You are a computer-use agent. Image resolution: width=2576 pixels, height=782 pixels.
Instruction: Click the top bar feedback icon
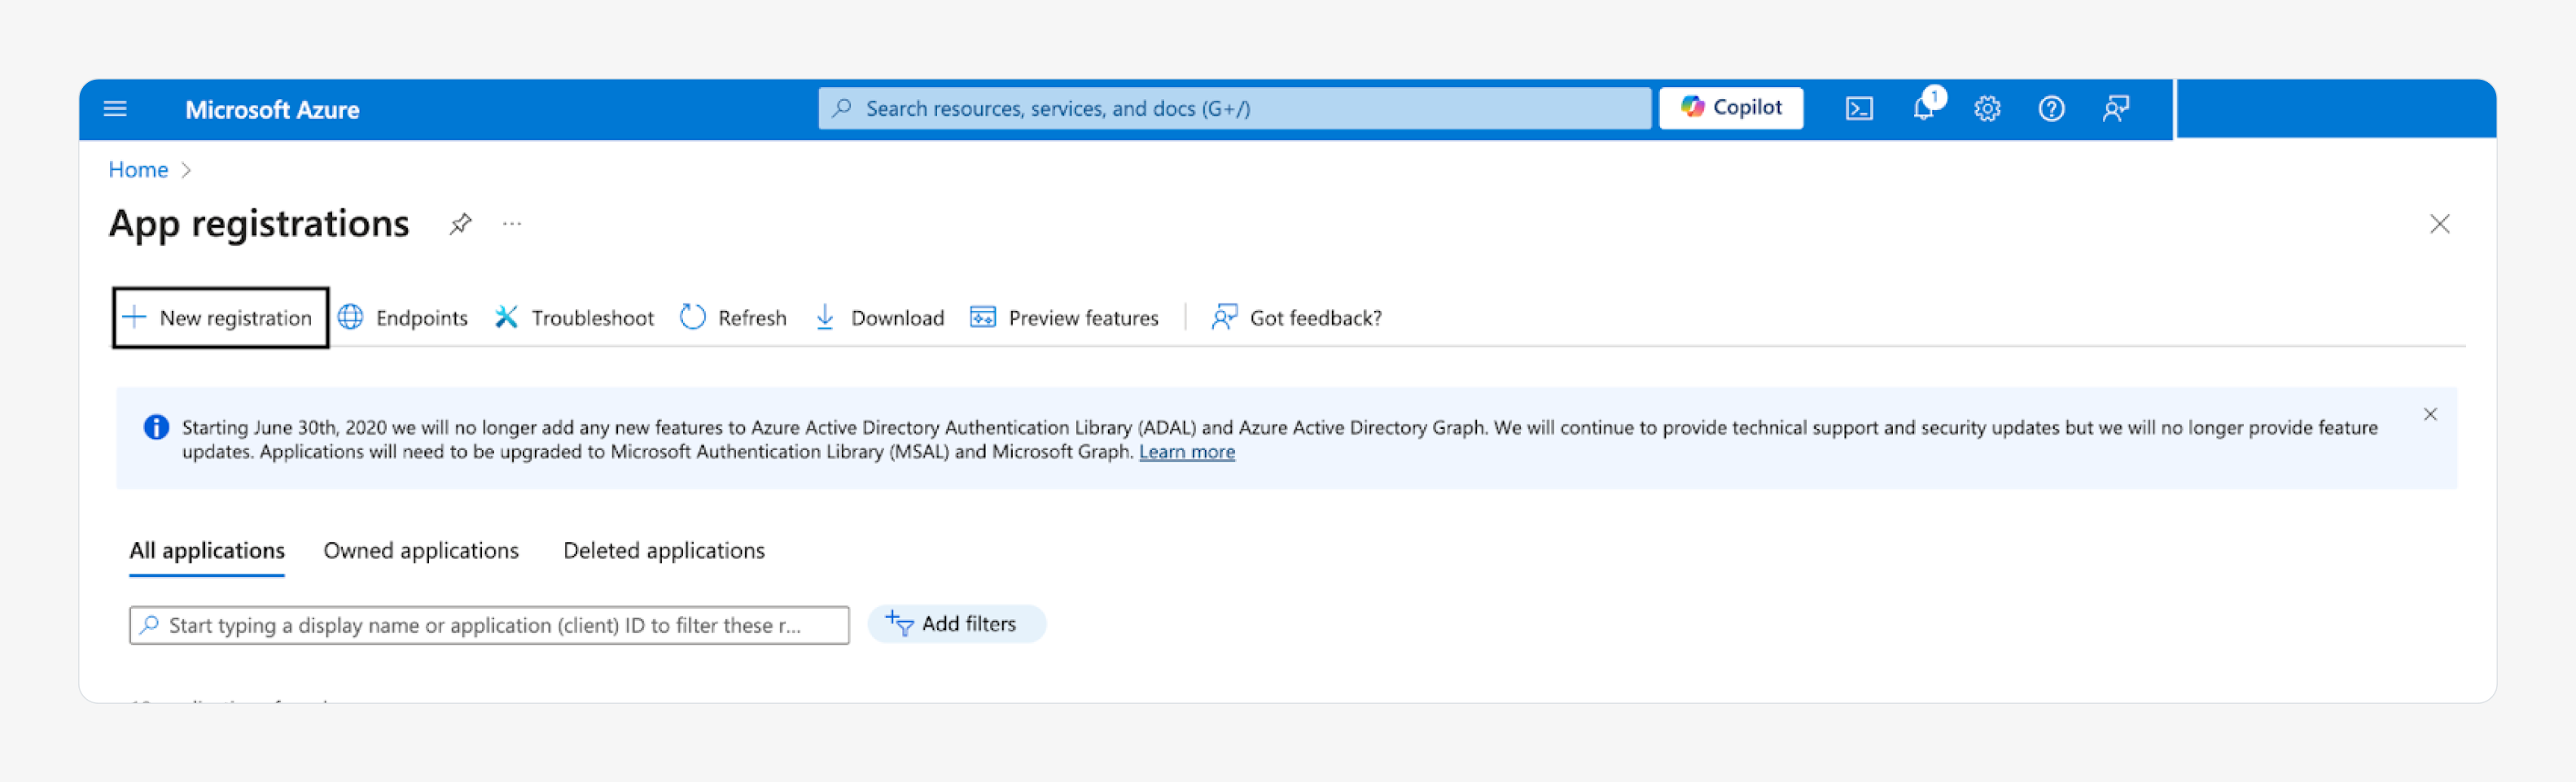tap(2114, 109)
